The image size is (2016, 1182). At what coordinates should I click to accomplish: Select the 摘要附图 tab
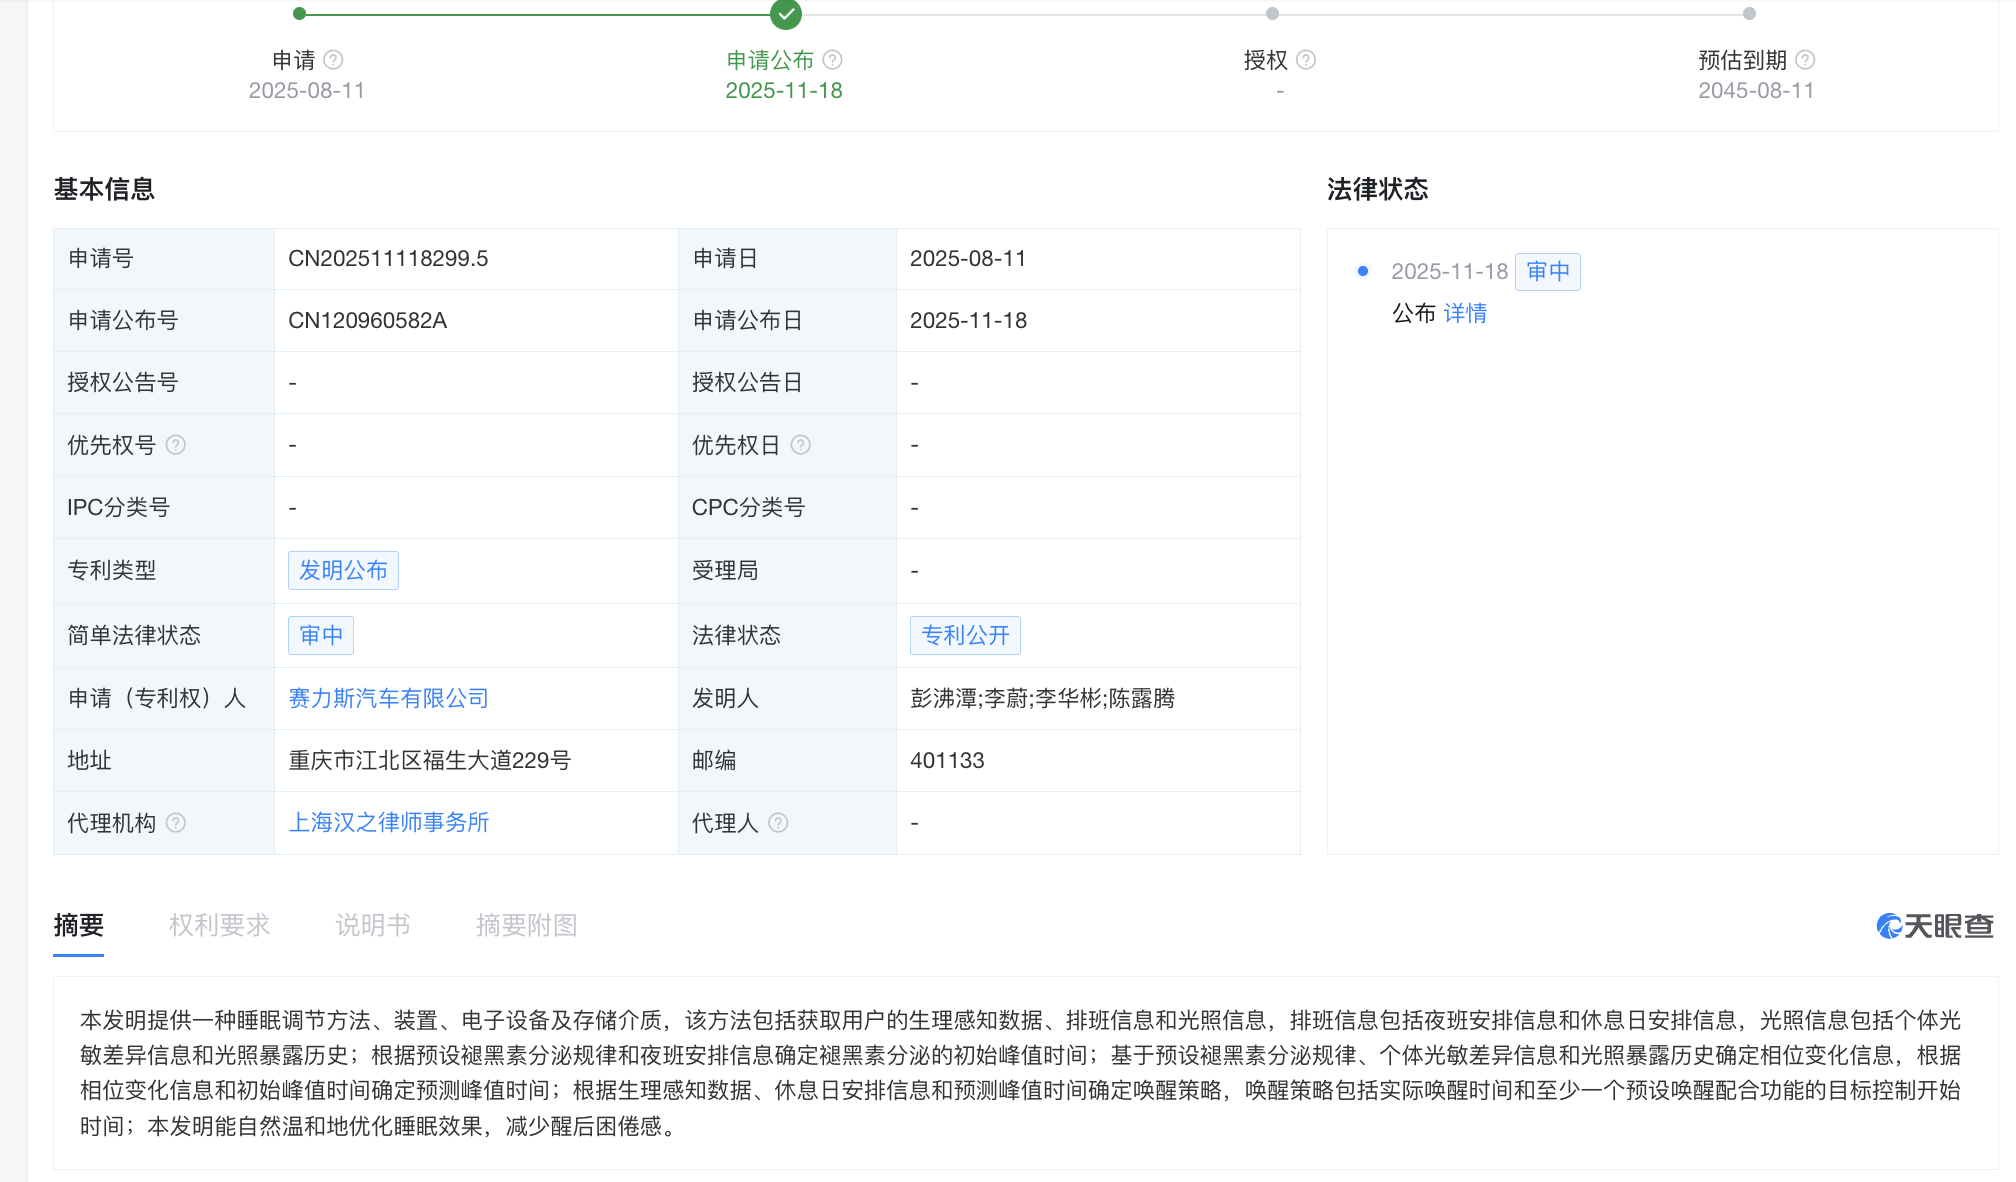pyautogui.click(x=526, y=925)
